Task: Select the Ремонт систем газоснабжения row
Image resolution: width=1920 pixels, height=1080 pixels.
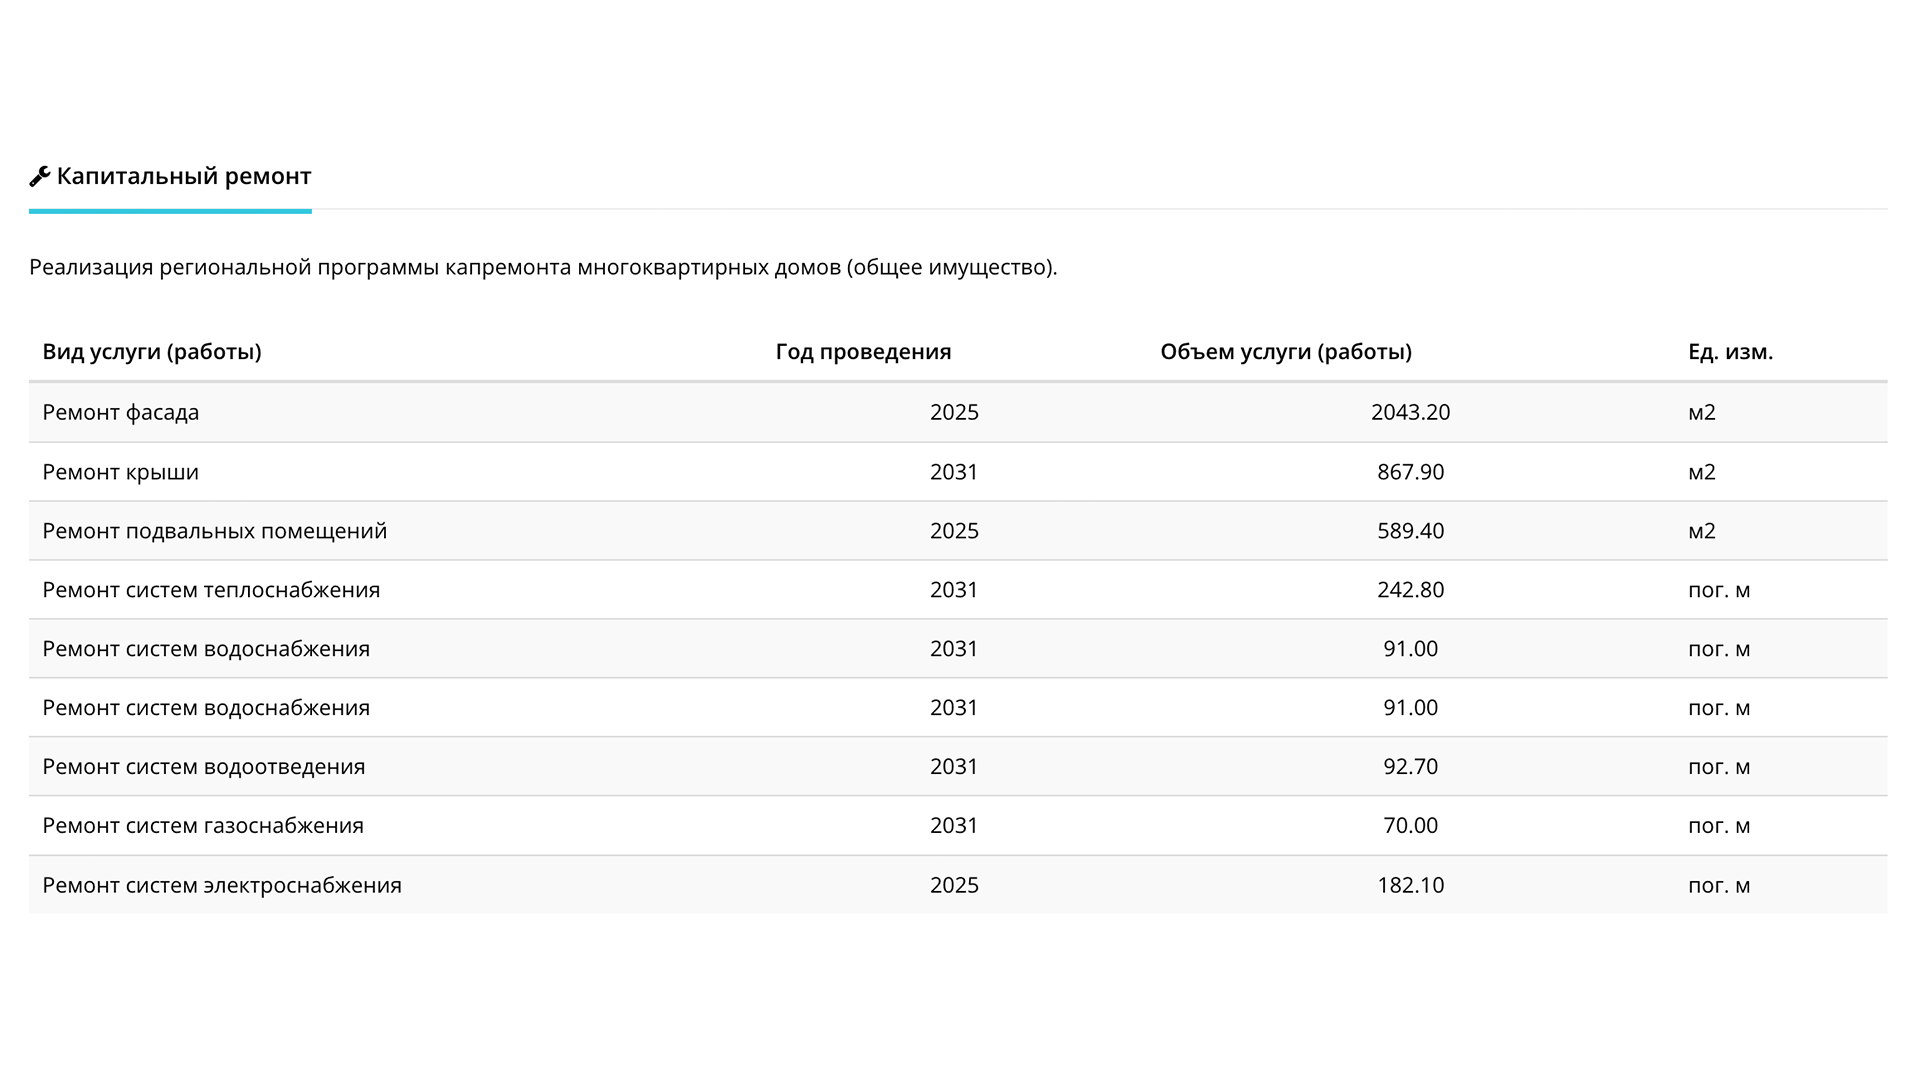Action: pyautogui.click(x=203, y=826)
